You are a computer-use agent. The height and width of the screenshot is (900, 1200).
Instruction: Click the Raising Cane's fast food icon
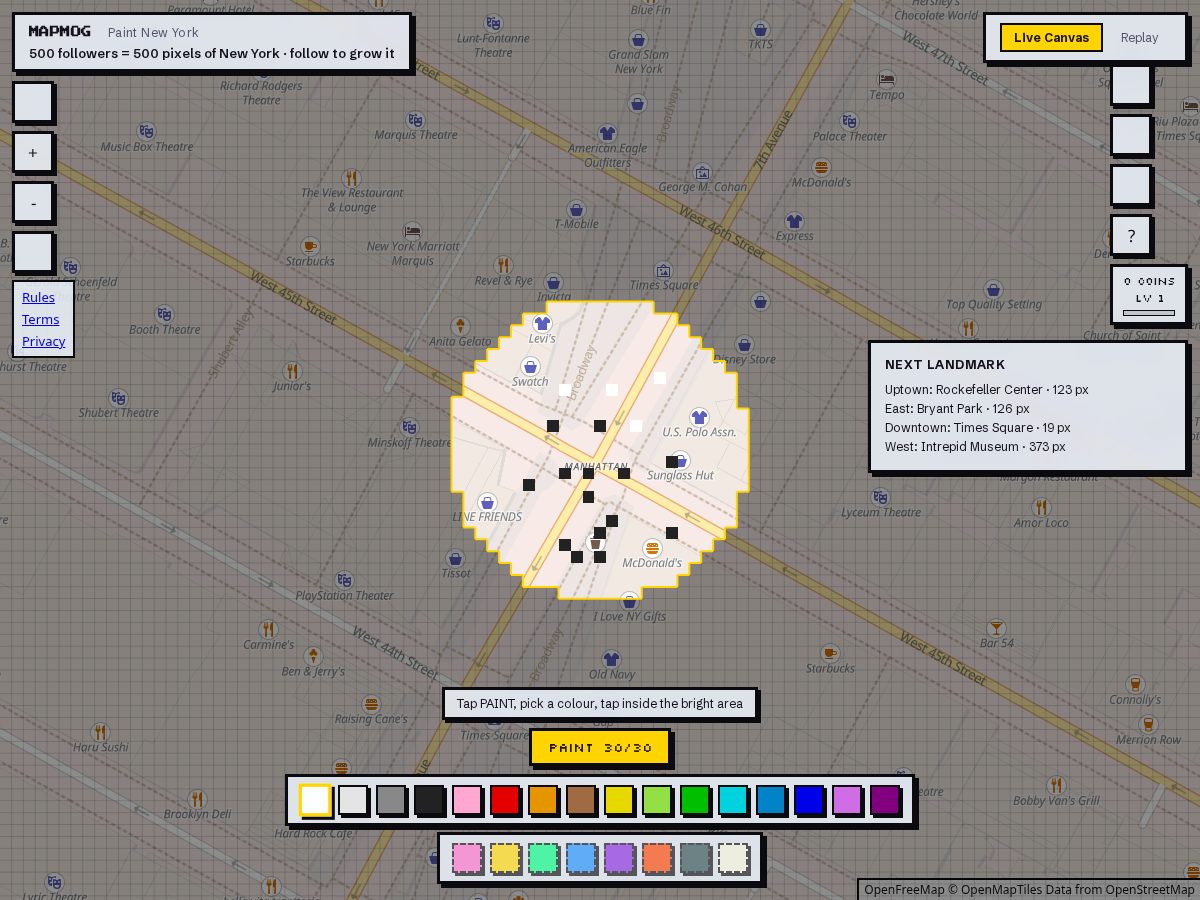click(x=371, y=704)
